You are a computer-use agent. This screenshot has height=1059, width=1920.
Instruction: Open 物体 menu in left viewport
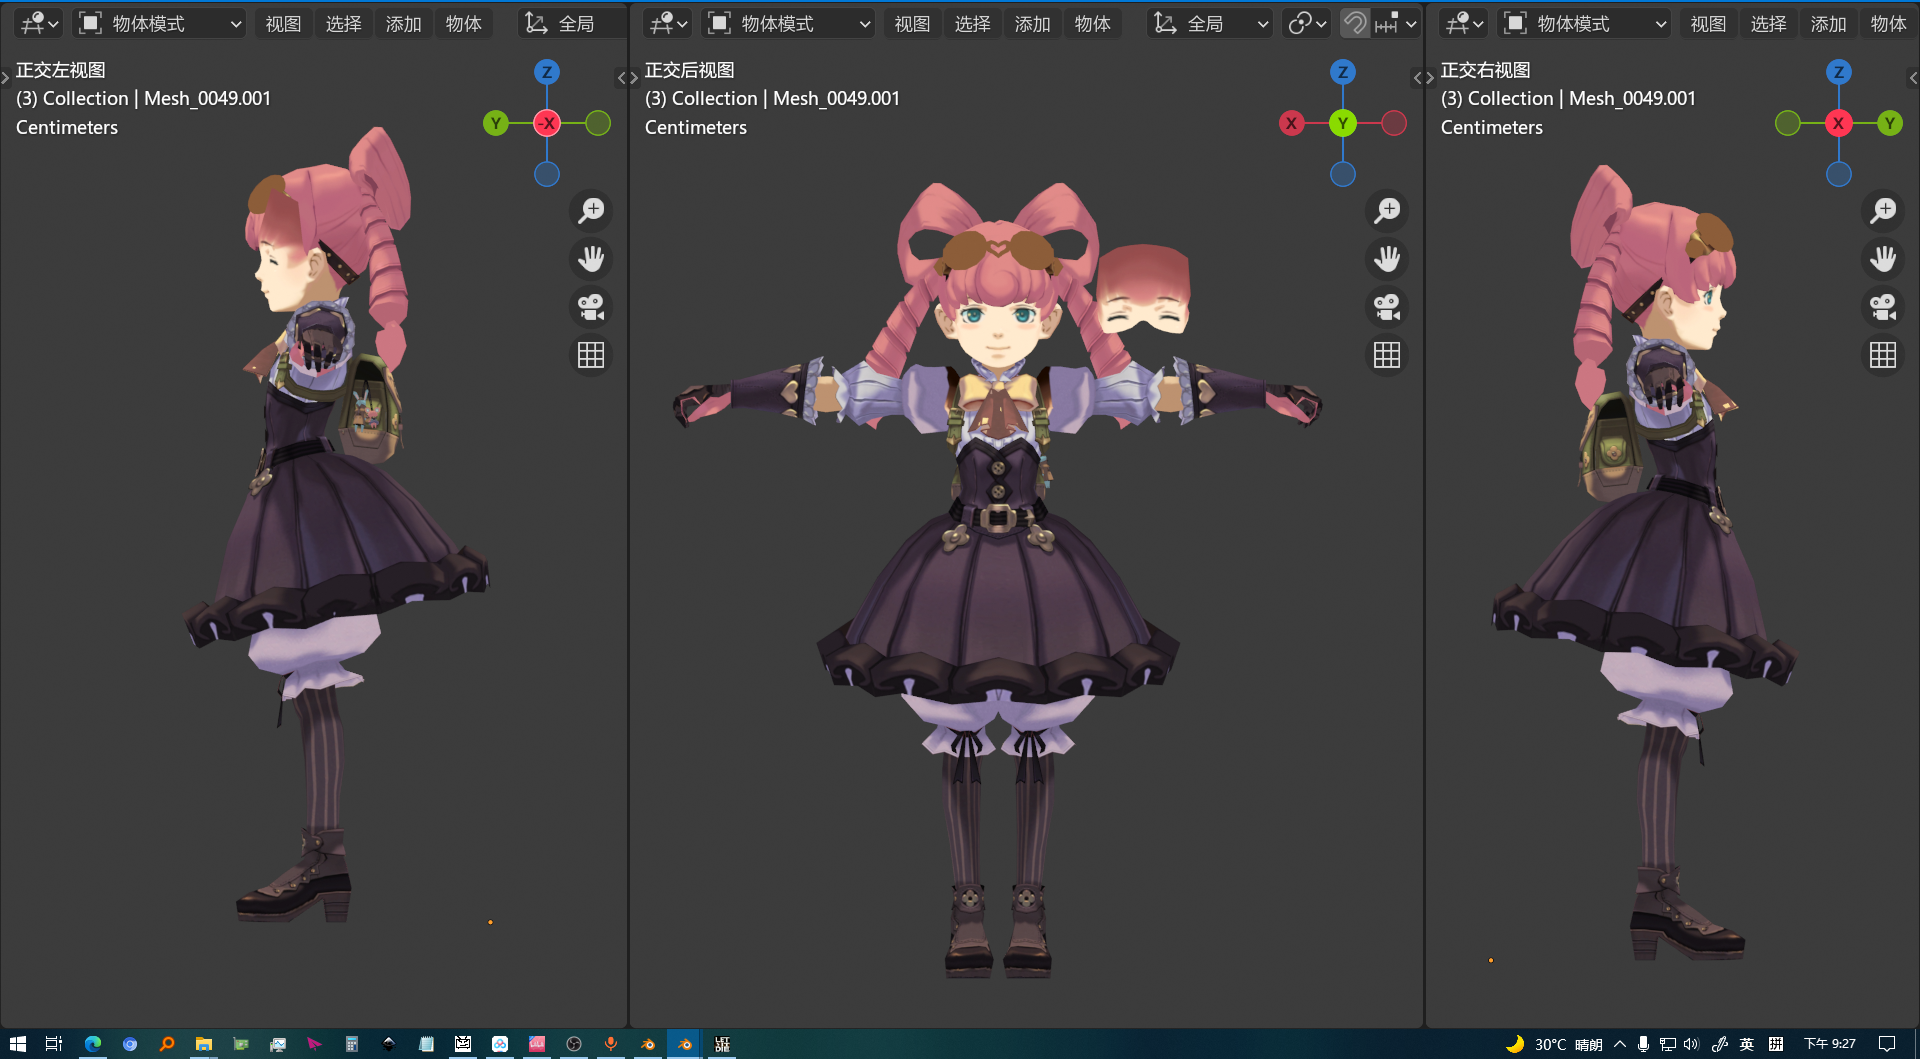(x=463, y=23)
